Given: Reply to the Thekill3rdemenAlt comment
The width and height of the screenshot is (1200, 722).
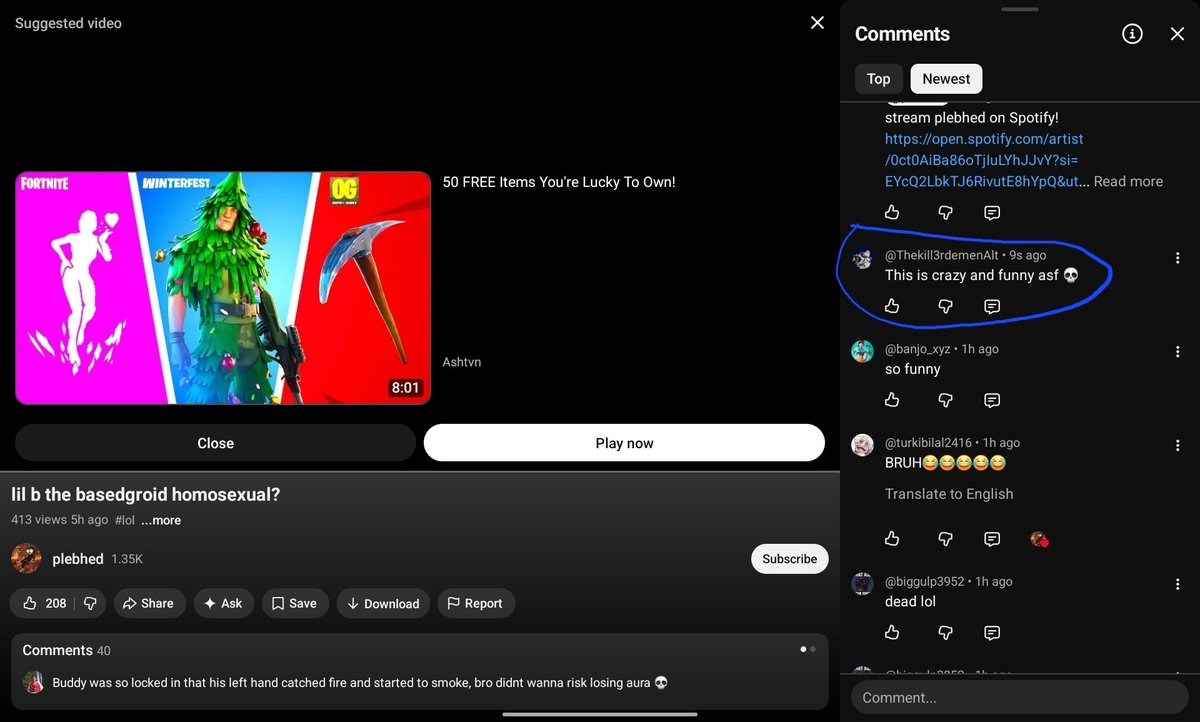Looking at the screenshot, I should coord(992,306).
